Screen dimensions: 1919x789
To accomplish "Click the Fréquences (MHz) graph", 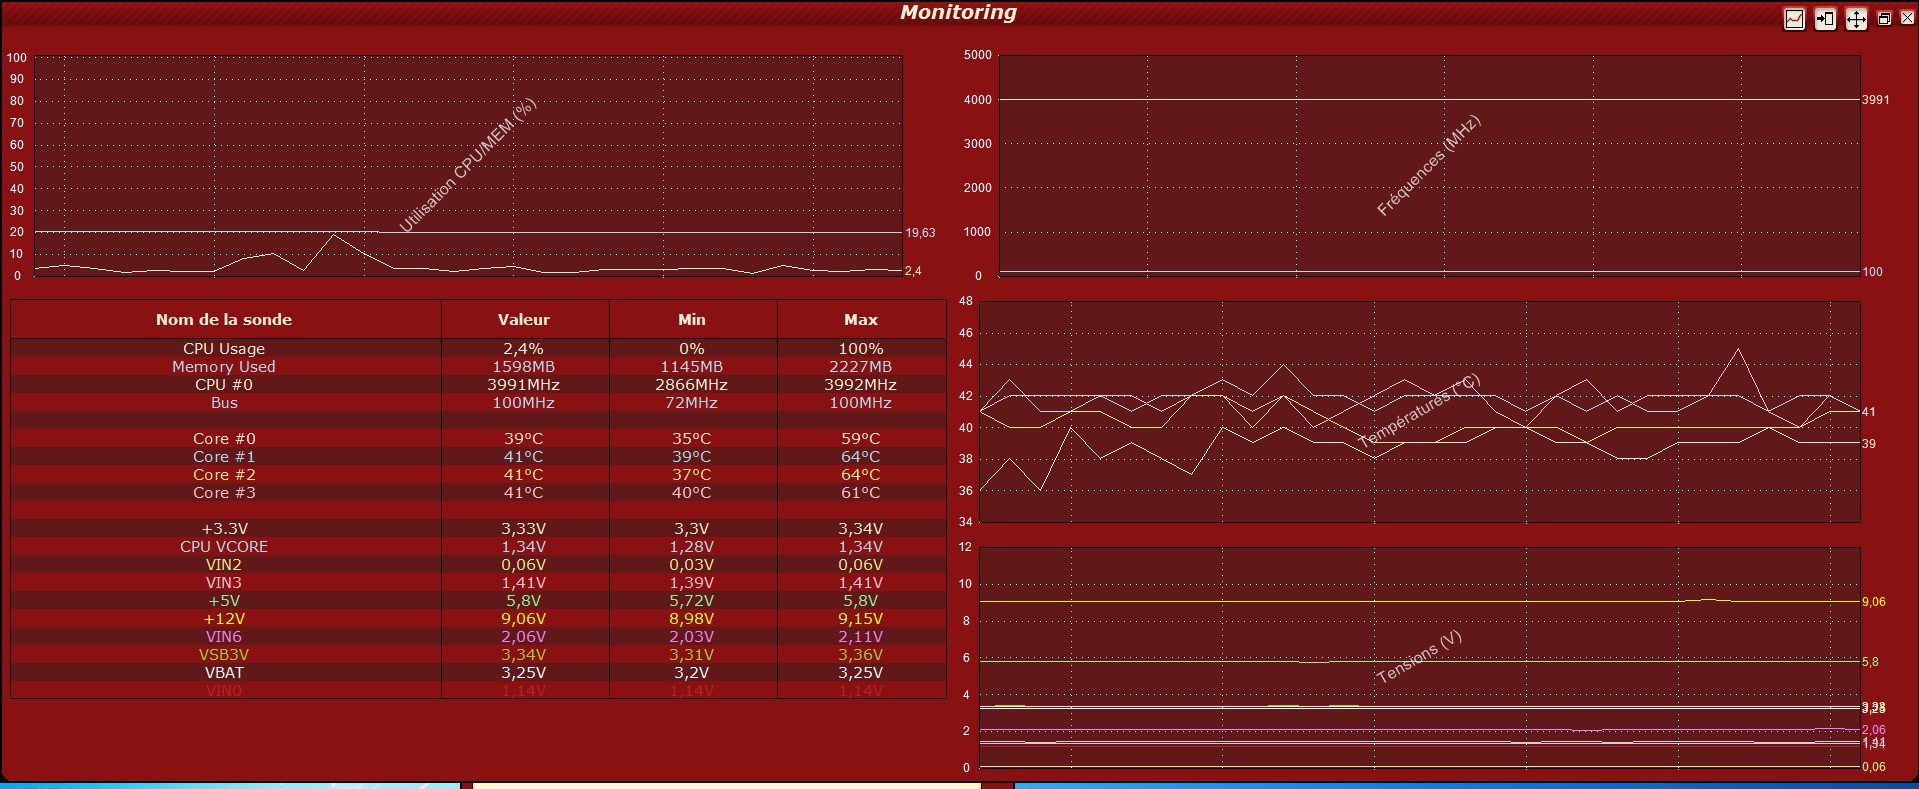I will click(x=1429, y=166).
